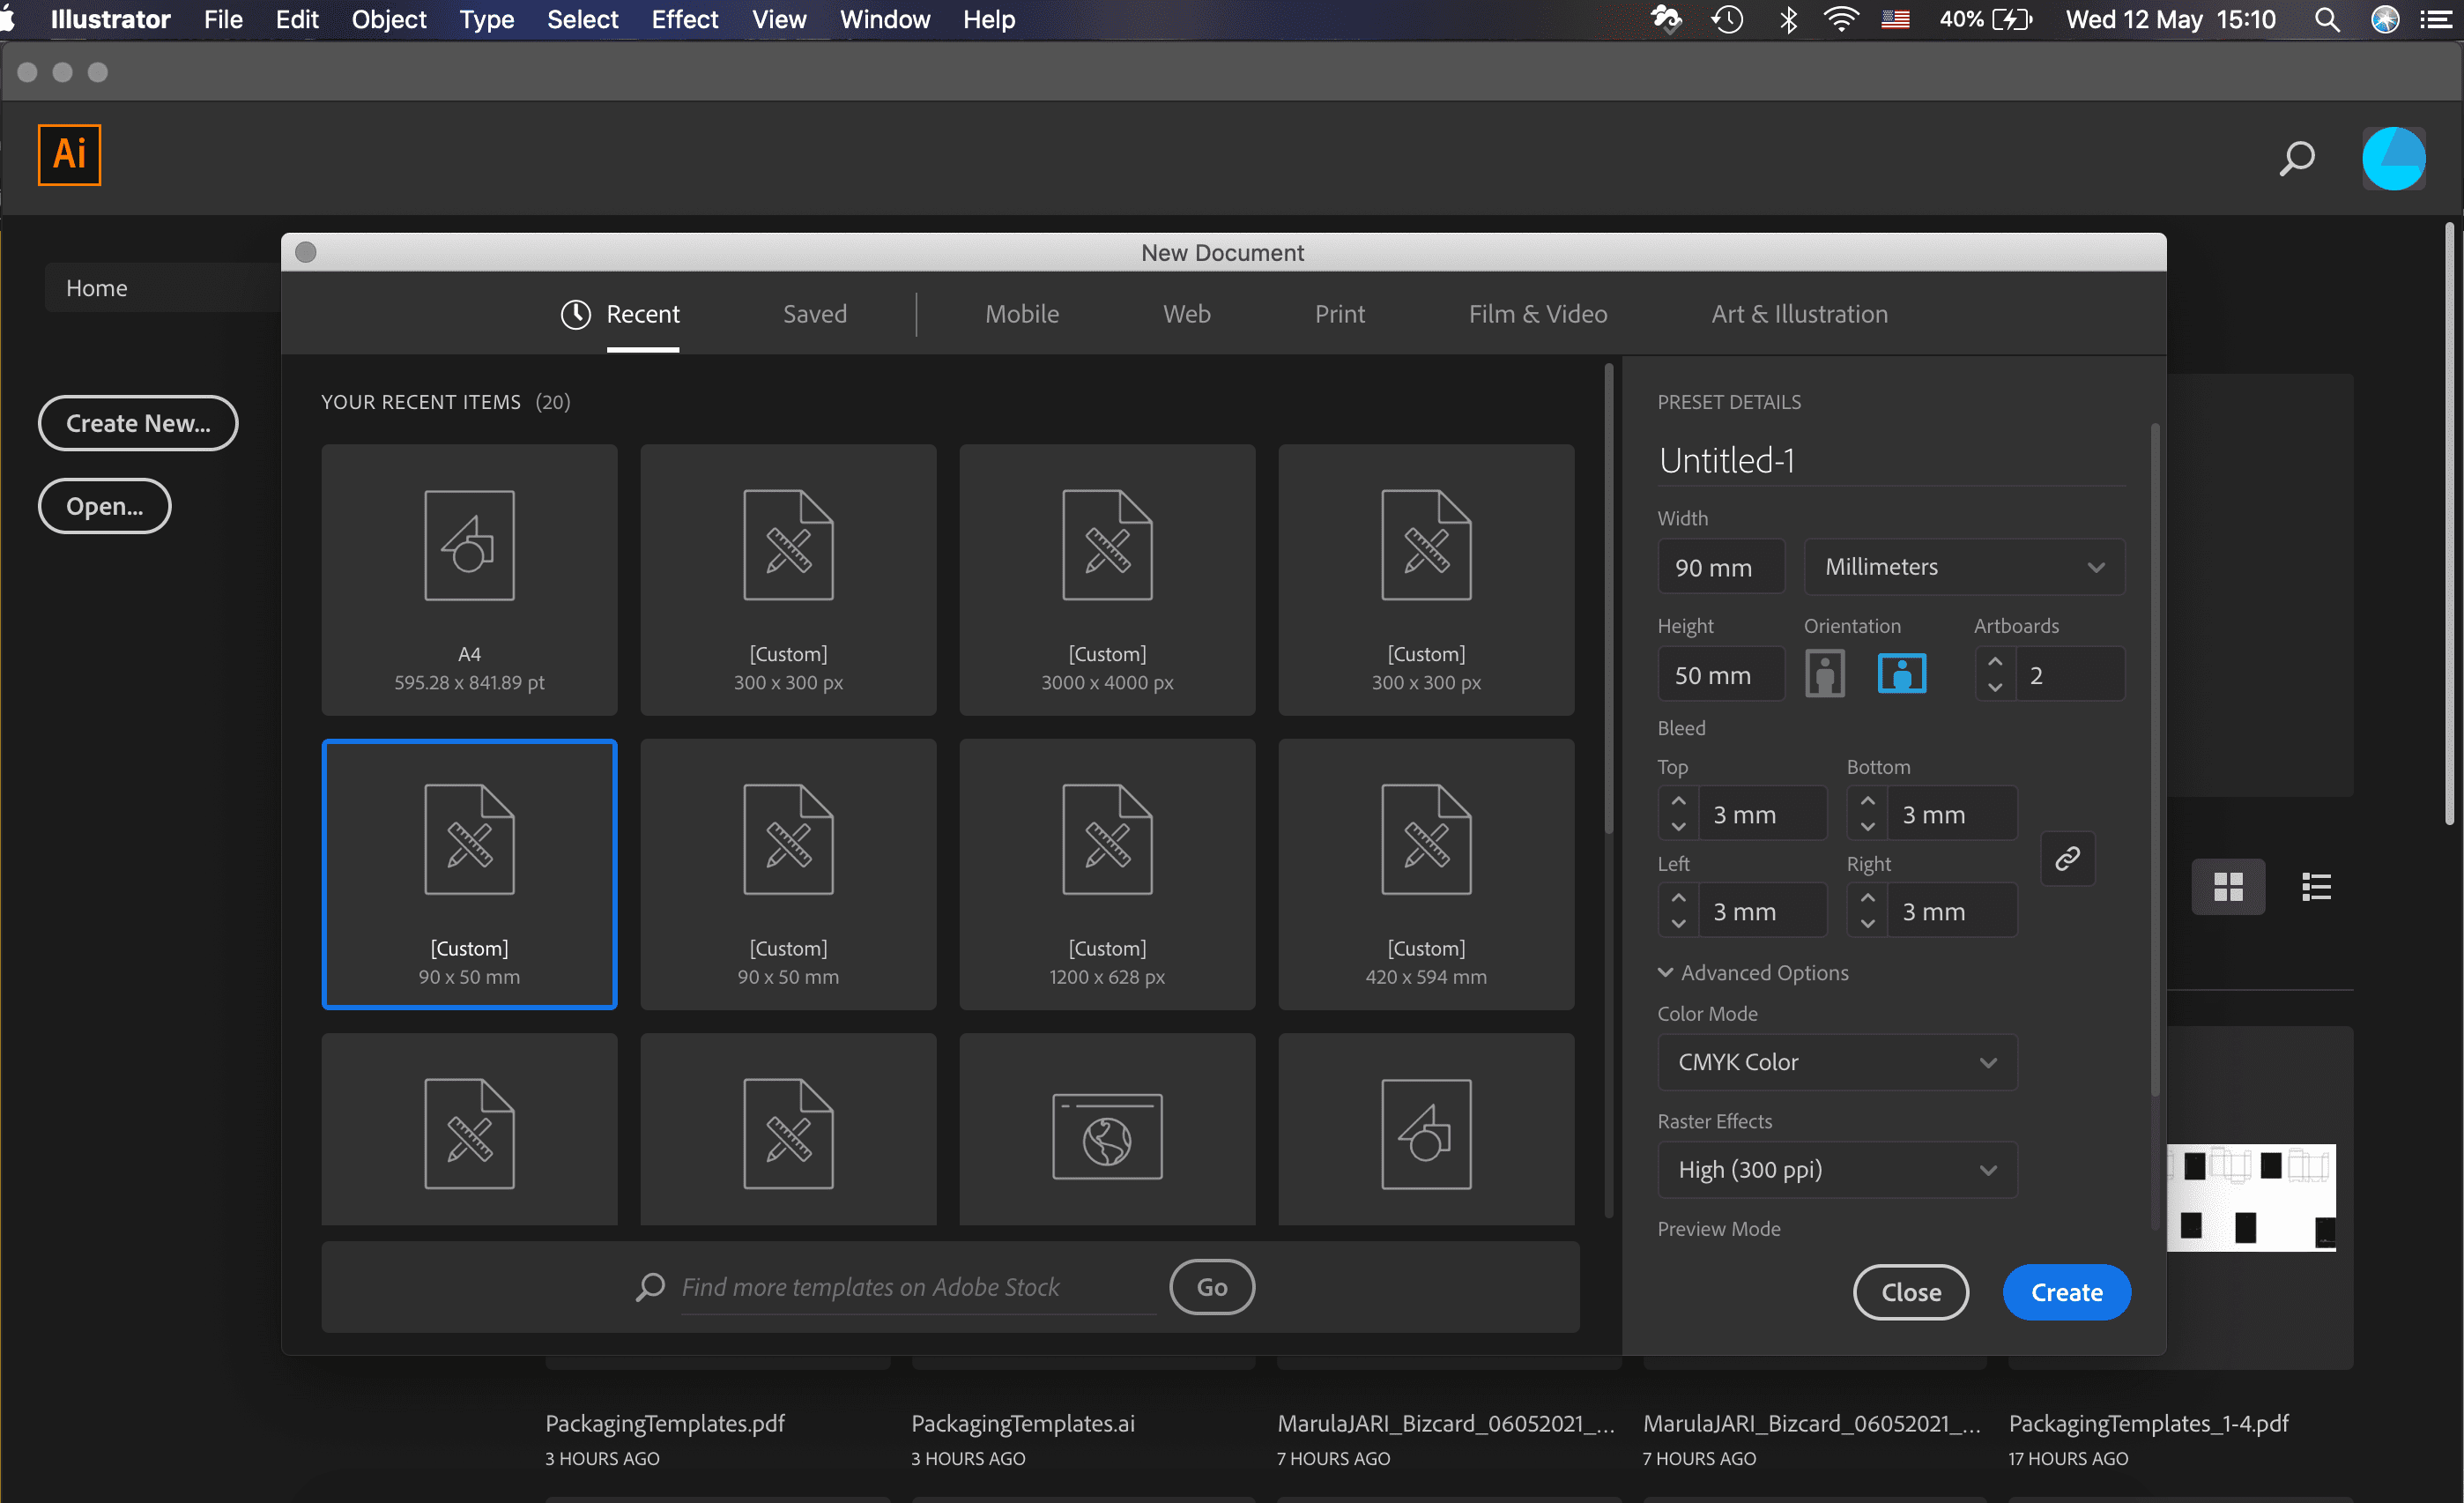Focus the Adobe Stock template search field

(917, 1287)
